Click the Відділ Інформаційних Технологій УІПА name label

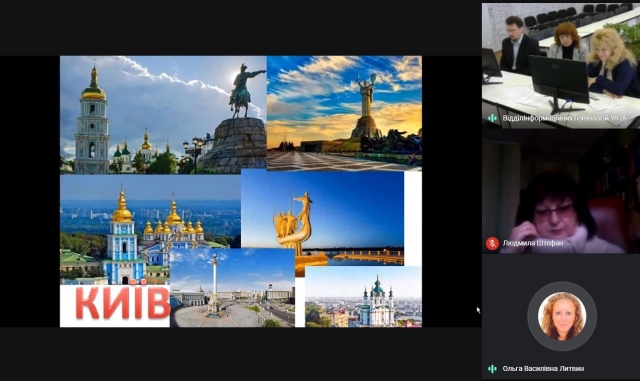564,118
